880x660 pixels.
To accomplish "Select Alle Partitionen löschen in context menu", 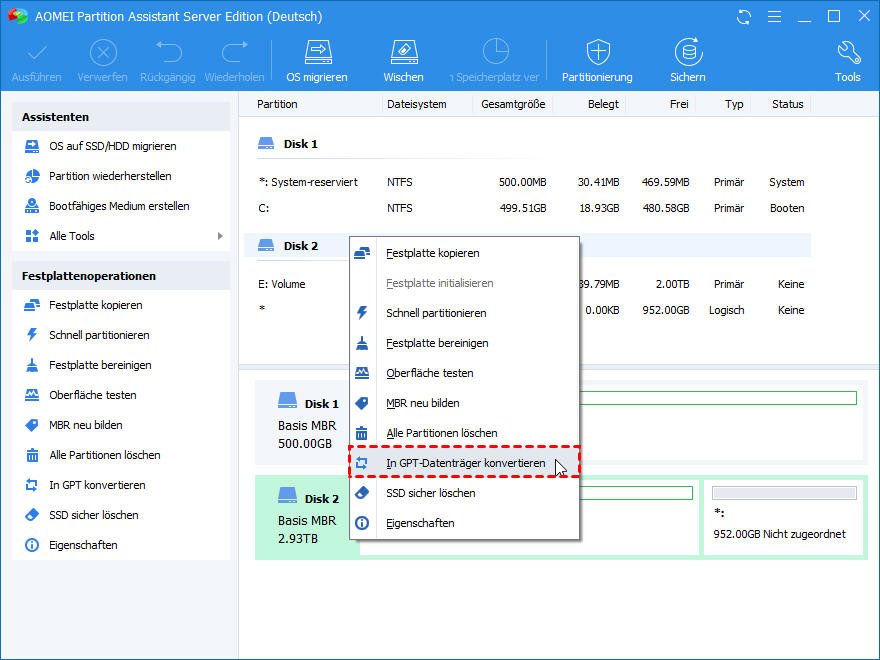I will 464,433.
